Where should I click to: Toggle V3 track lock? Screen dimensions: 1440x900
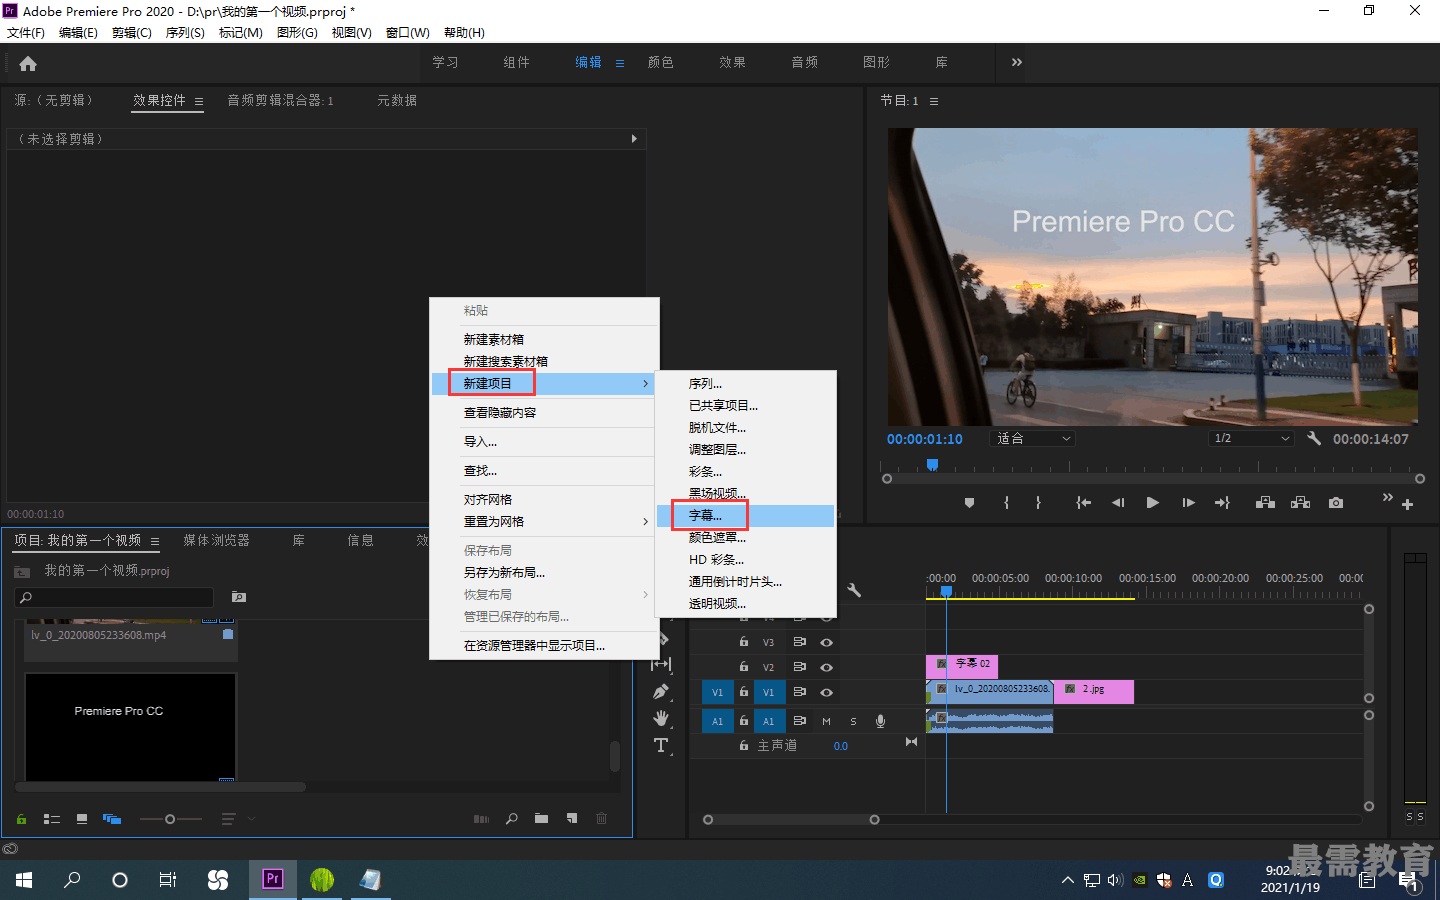(744, 642)
